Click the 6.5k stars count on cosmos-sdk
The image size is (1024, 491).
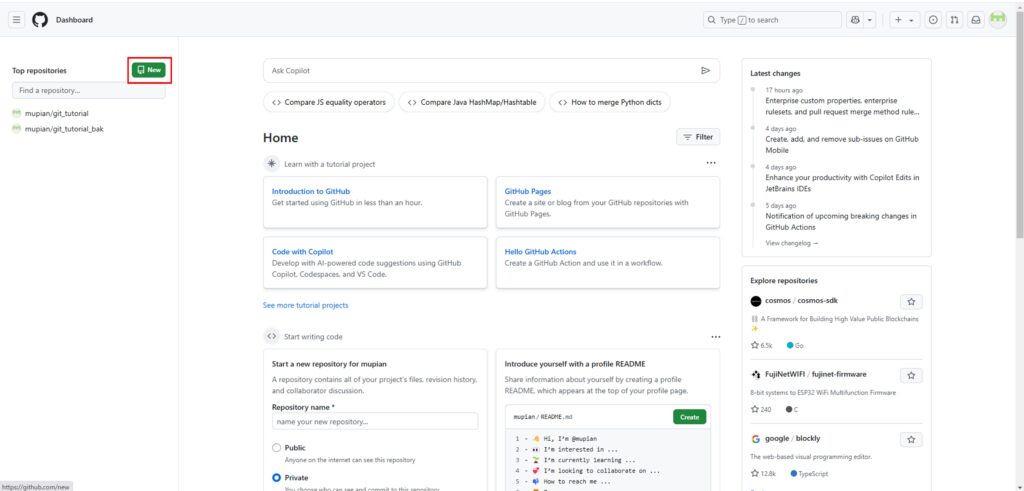[761, 345]
